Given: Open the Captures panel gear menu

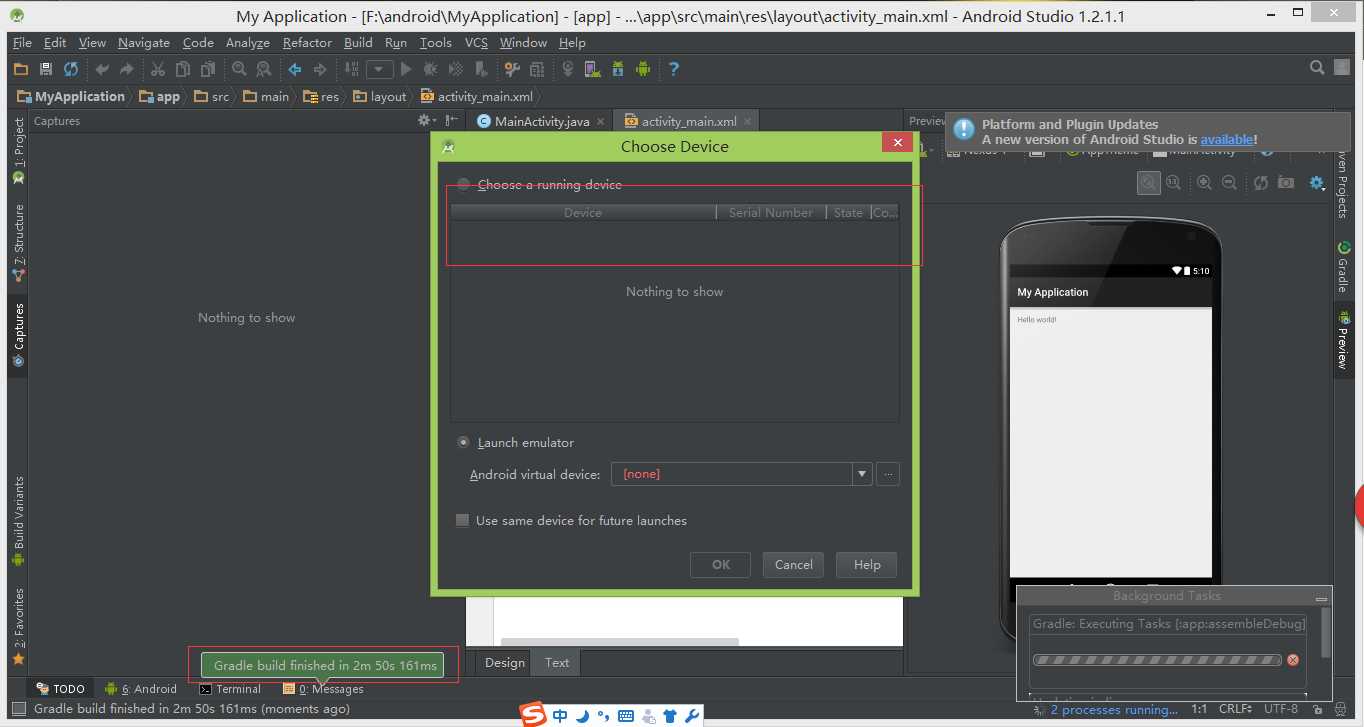Looking at the screenshot, I should (x=427, y=120).
